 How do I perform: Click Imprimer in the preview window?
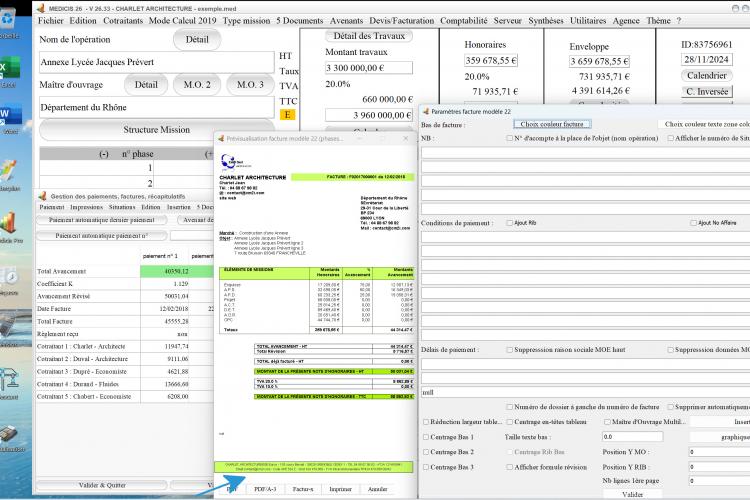tap(340, 489)
